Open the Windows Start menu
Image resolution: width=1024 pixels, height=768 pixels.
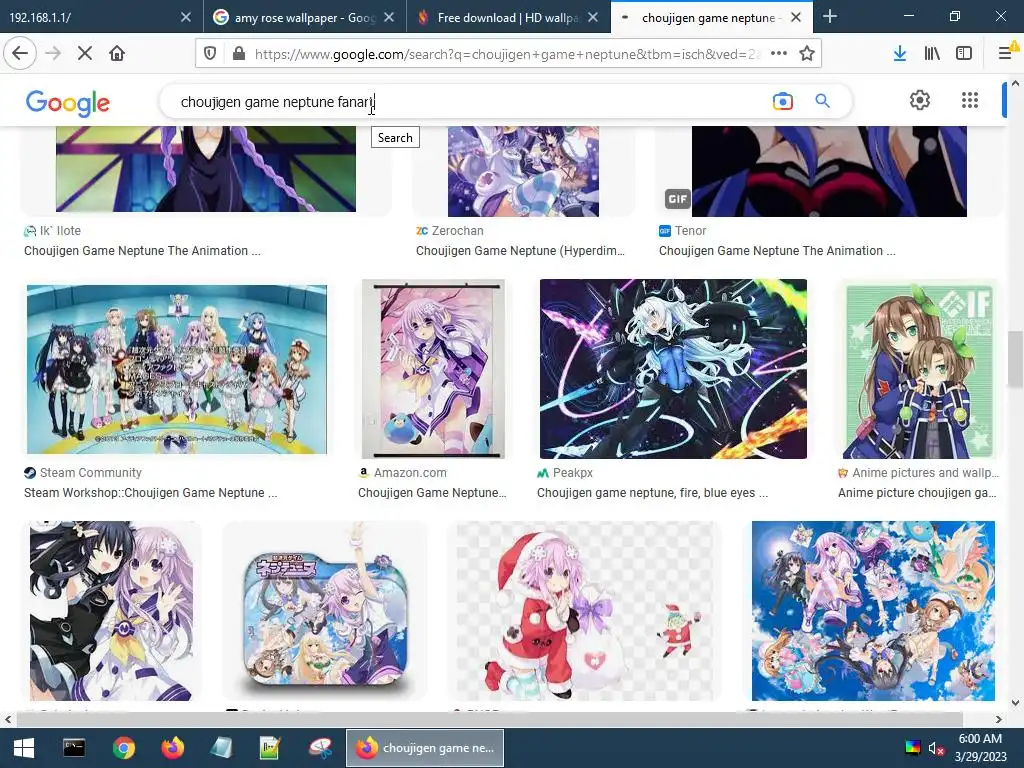coord(24,748)
